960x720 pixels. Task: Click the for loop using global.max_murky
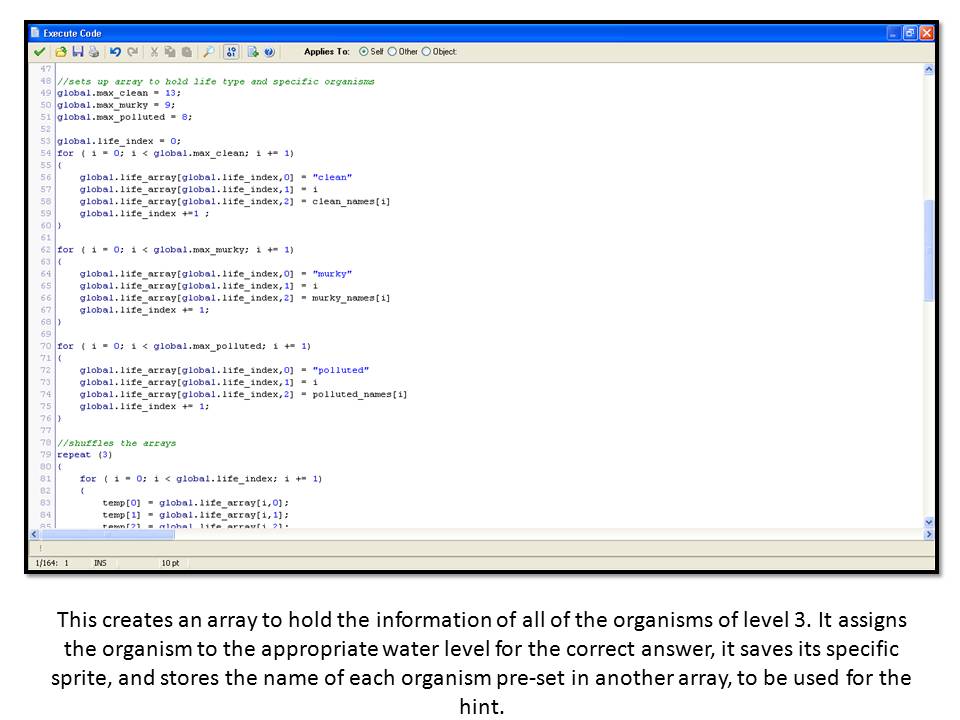(175, 250)
